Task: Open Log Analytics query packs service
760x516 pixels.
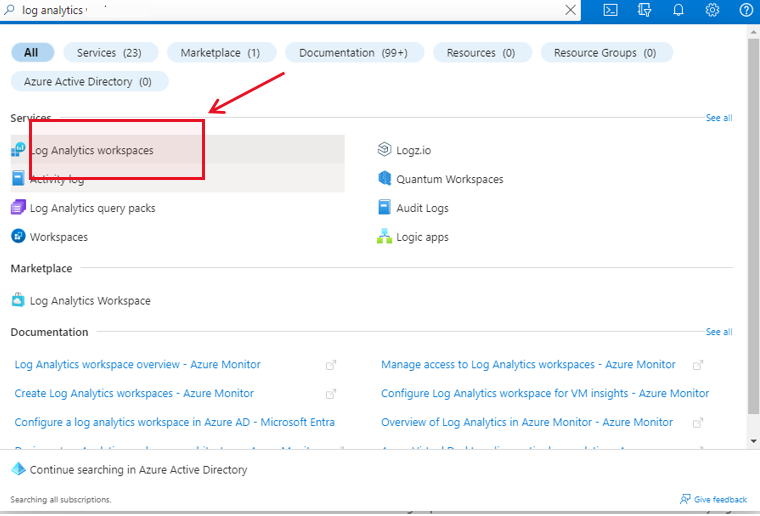Action: (93, 208)
